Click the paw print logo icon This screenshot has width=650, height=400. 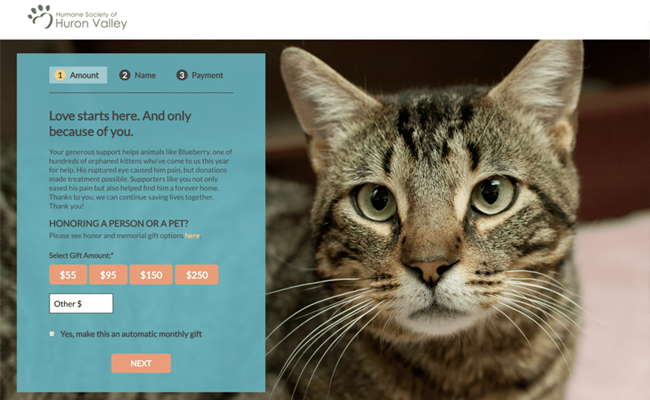point(40,17)
